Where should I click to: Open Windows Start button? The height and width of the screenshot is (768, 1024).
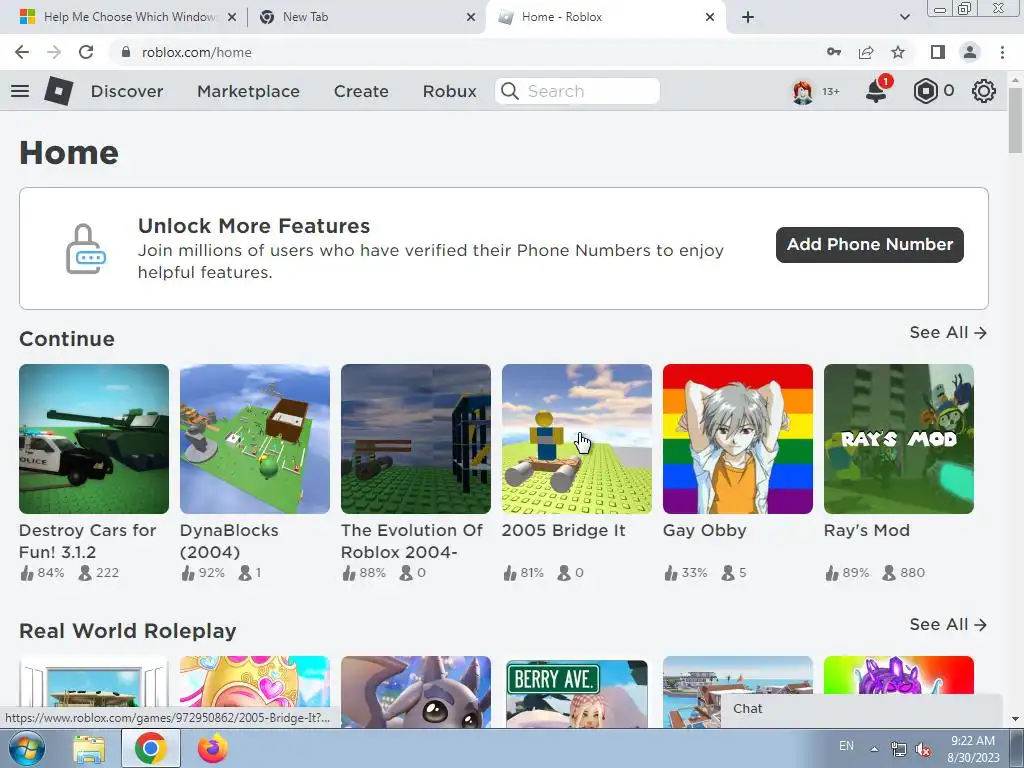tap(26, 748)
